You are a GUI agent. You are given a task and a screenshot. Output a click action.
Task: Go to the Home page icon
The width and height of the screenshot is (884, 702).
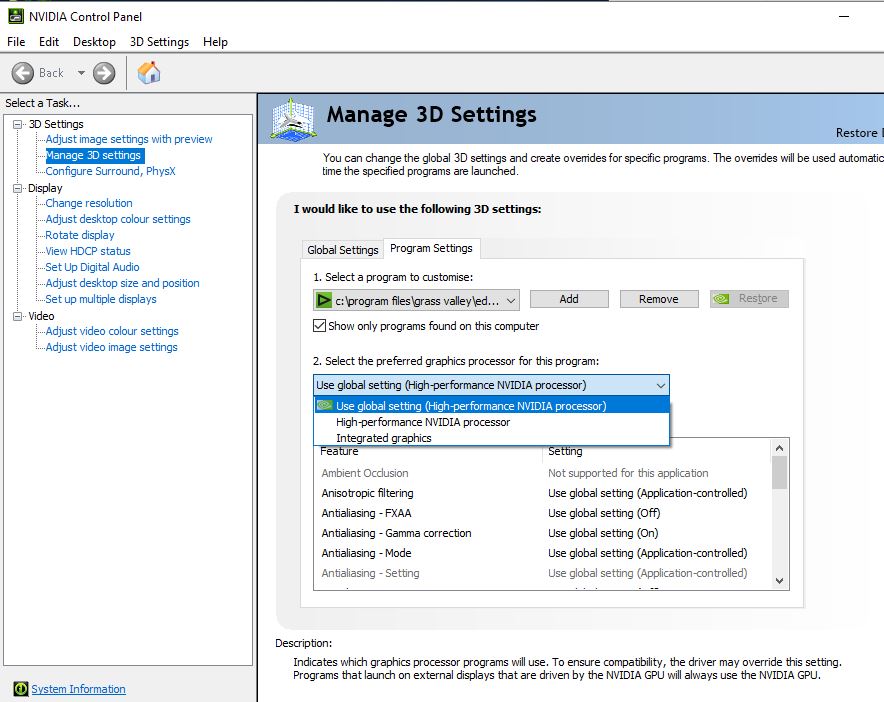[149, 73]
